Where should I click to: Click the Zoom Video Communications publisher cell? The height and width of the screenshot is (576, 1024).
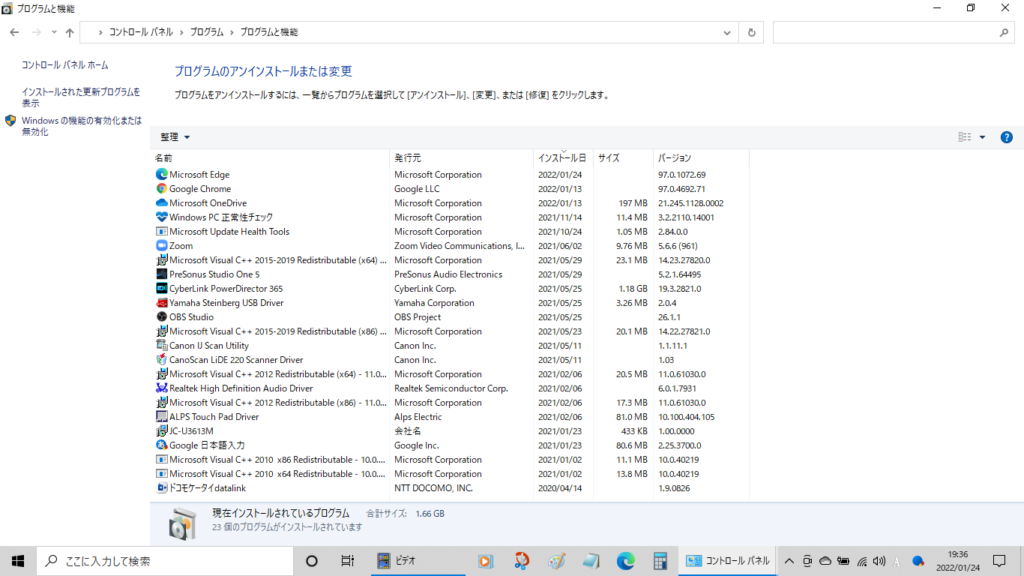coord(459,246)
